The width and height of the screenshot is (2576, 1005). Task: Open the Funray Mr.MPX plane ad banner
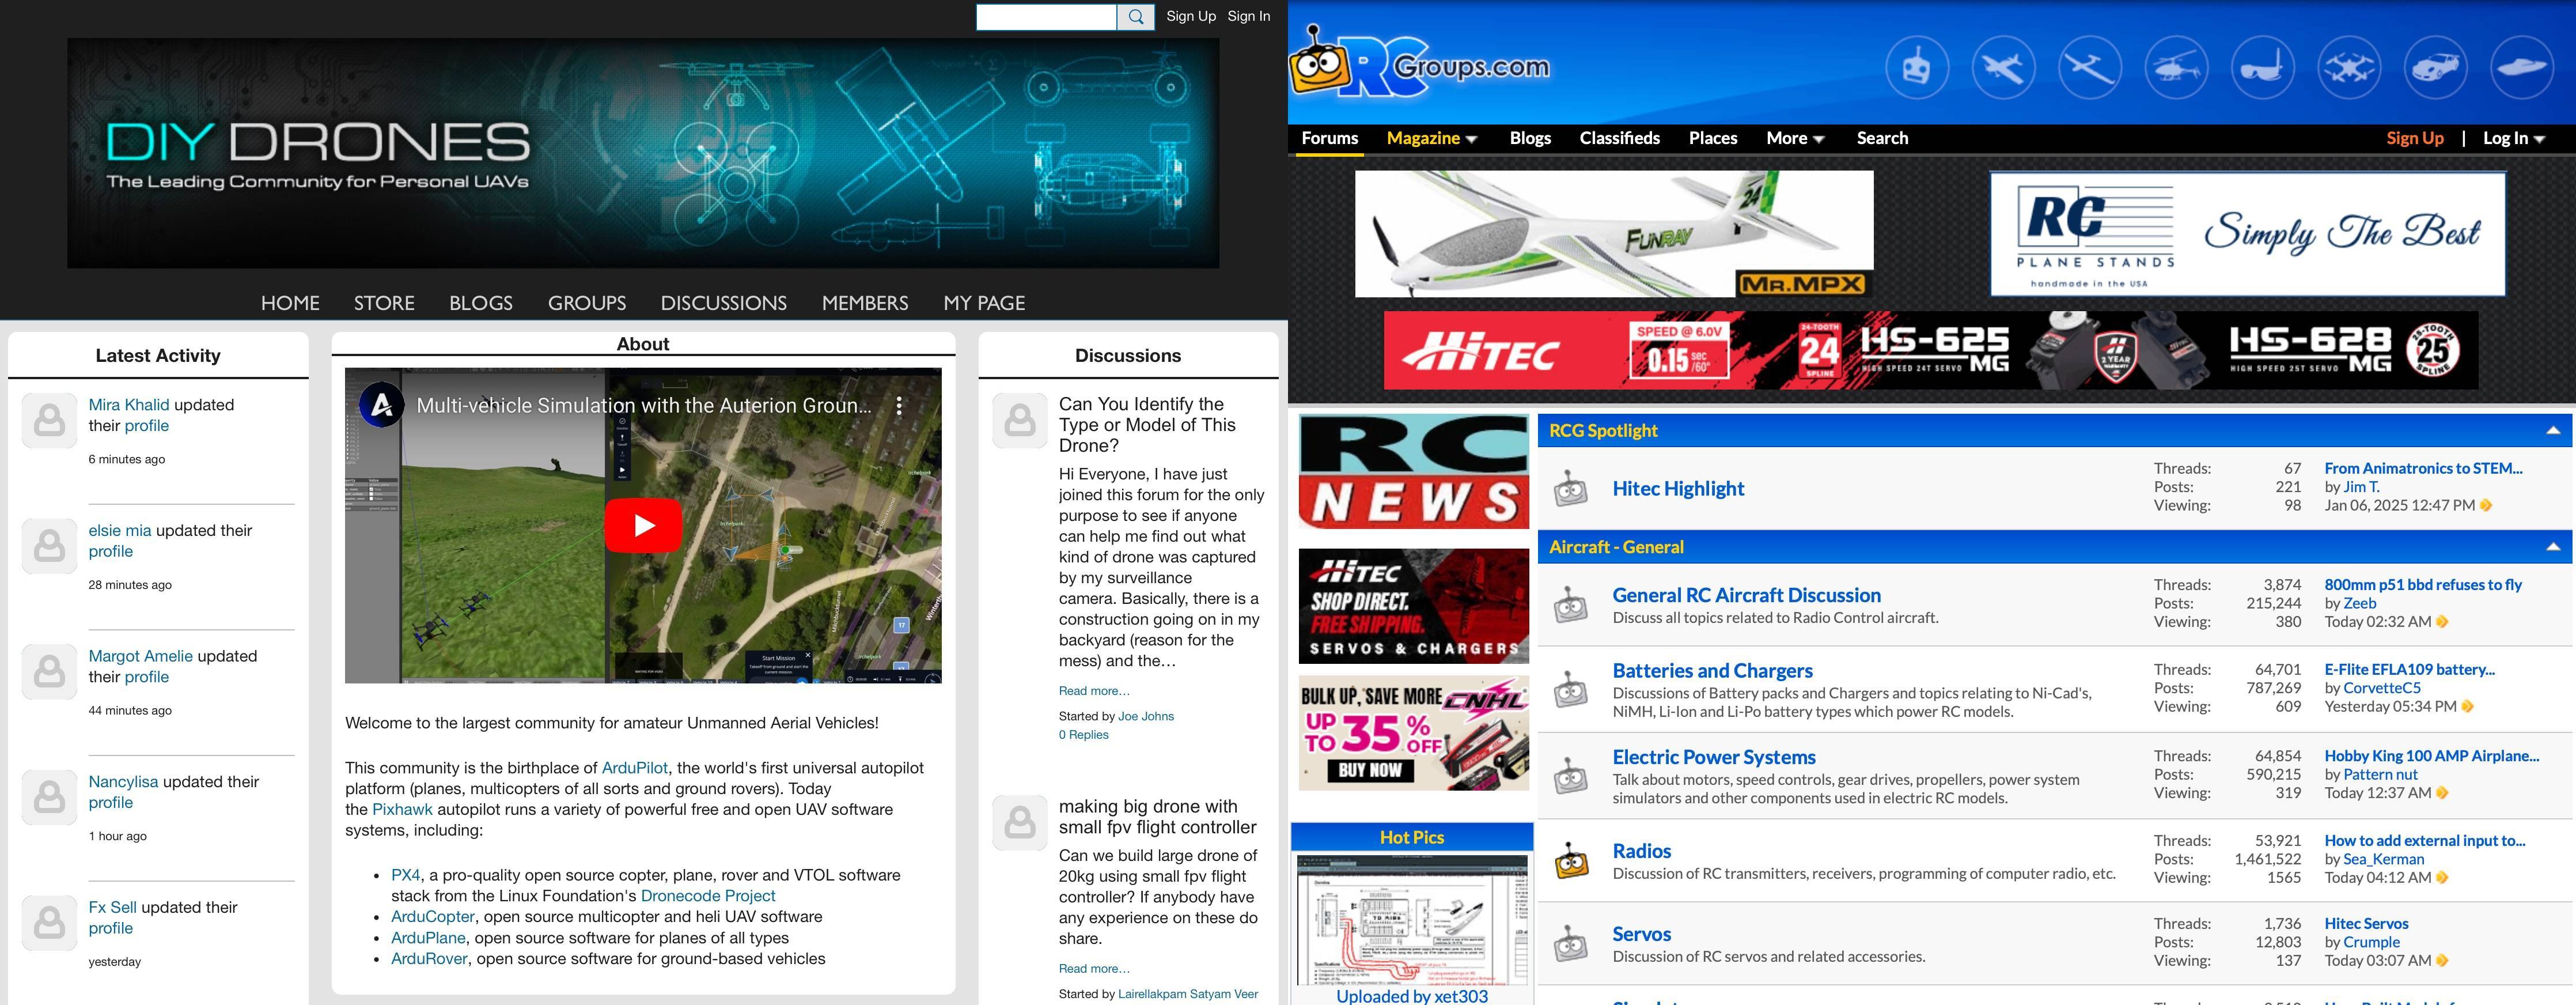1614,233
